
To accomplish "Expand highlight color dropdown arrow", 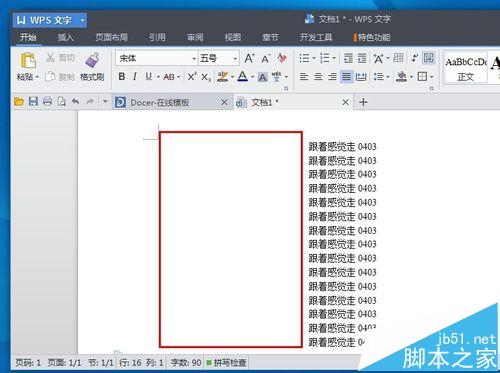I will [232, 77].
